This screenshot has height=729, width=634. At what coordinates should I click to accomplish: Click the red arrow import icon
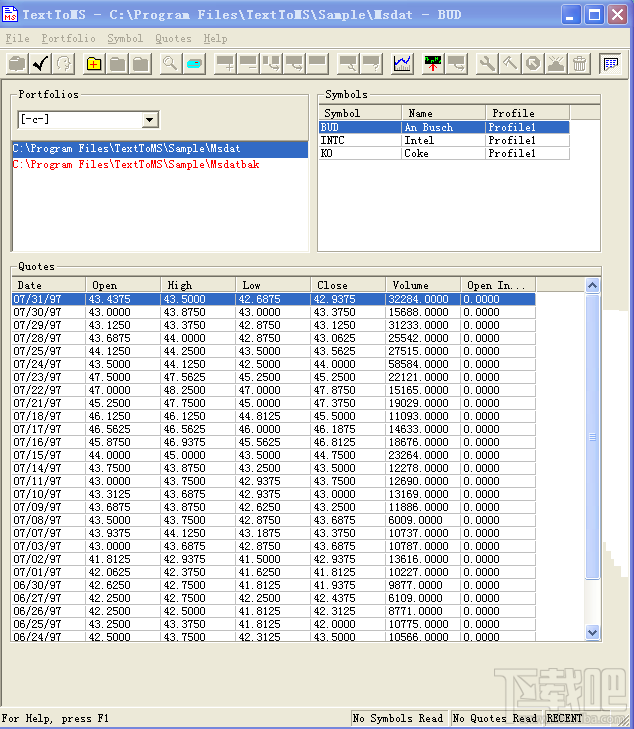[x=433, y=64]
